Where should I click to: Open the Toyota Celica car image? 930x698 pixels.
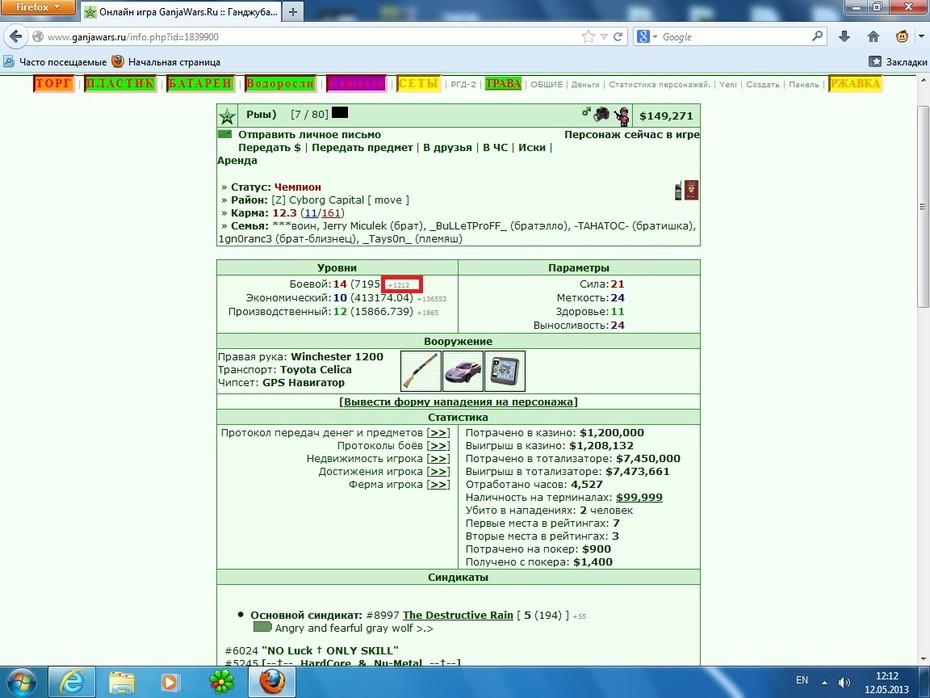click(463, 371)
